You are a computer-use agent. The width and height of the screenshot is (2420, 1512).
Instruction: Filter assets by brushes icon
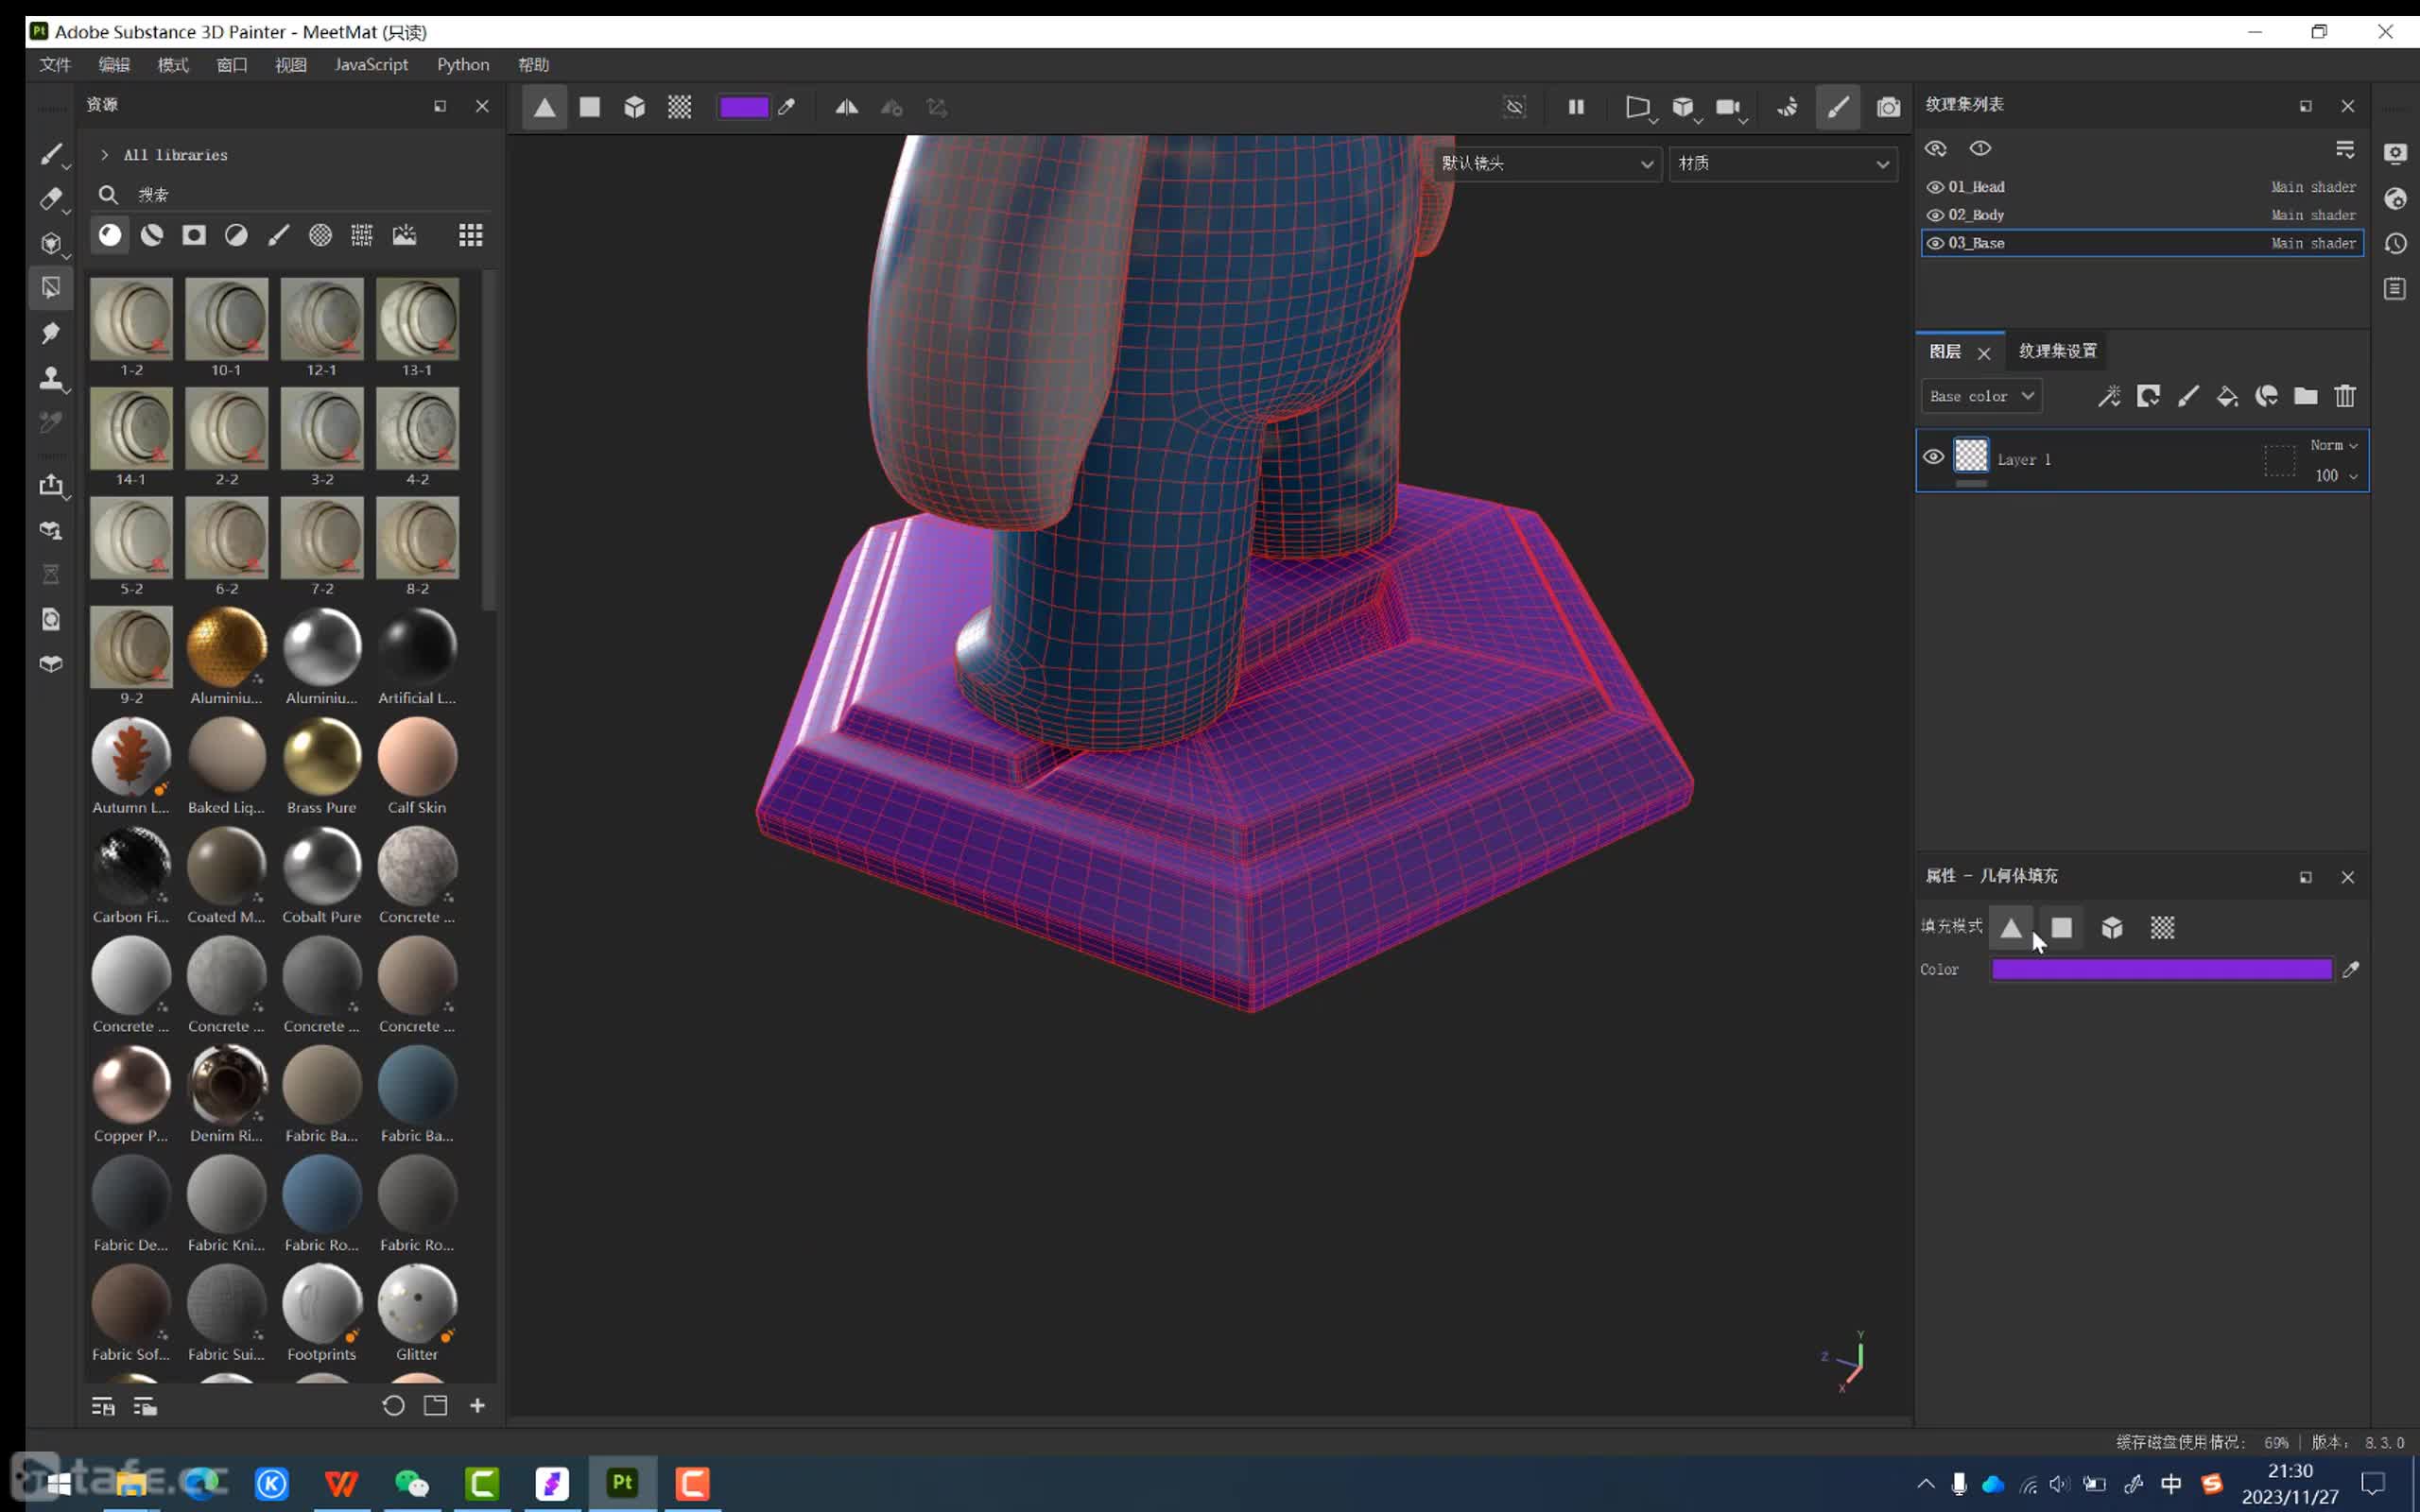tap(278, 235)
